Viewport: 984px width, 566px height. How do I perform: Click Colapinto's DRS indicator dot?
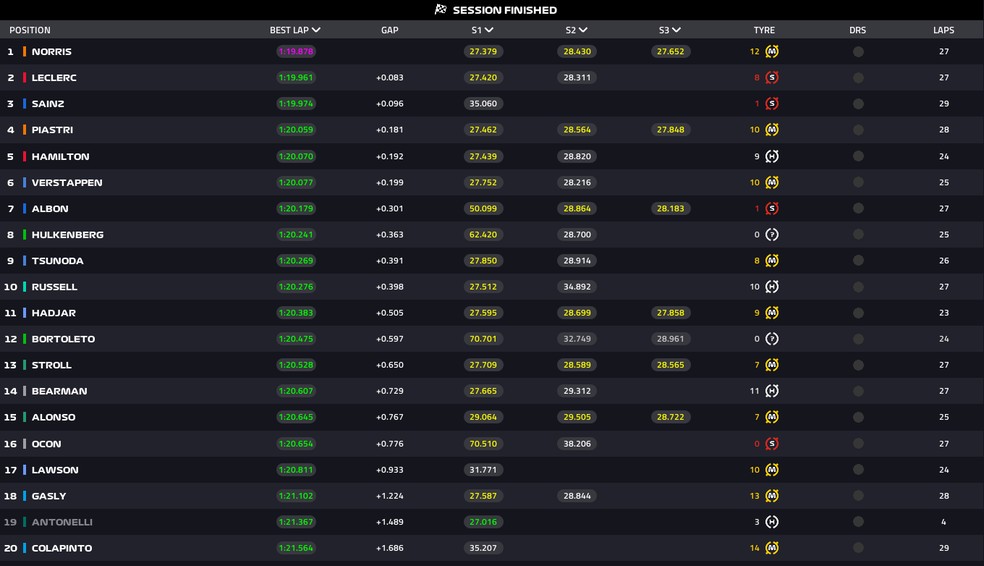[x=858, y=548]
